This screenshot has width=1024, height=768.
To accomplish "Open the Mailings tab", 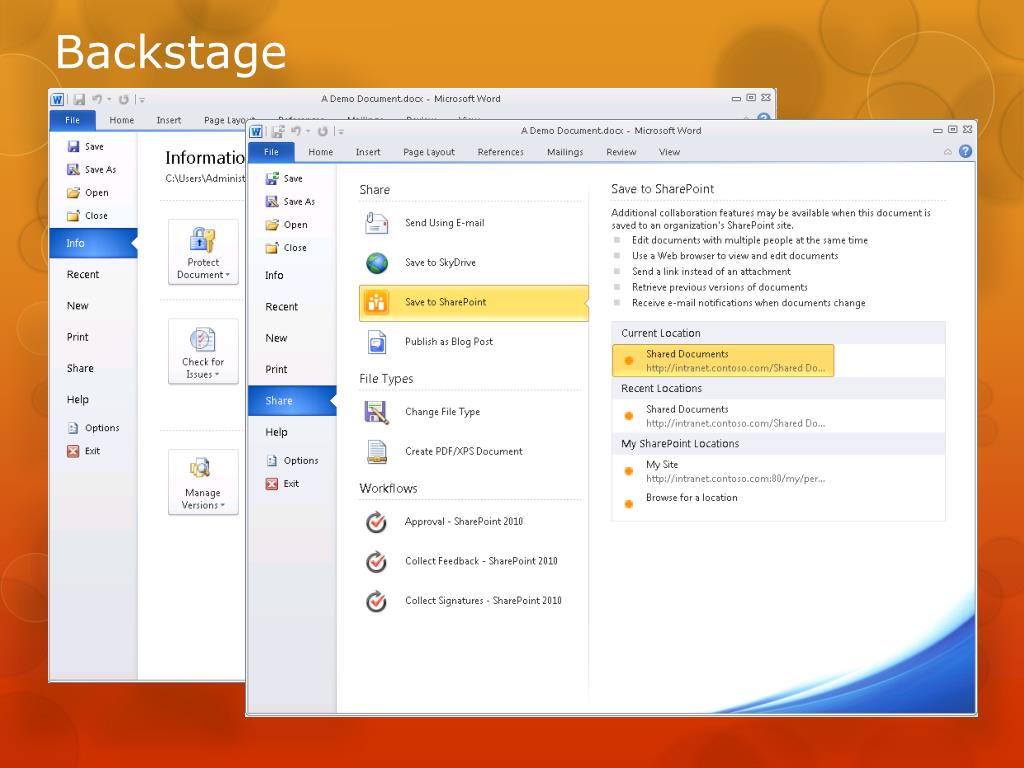I will pos(565,152).
